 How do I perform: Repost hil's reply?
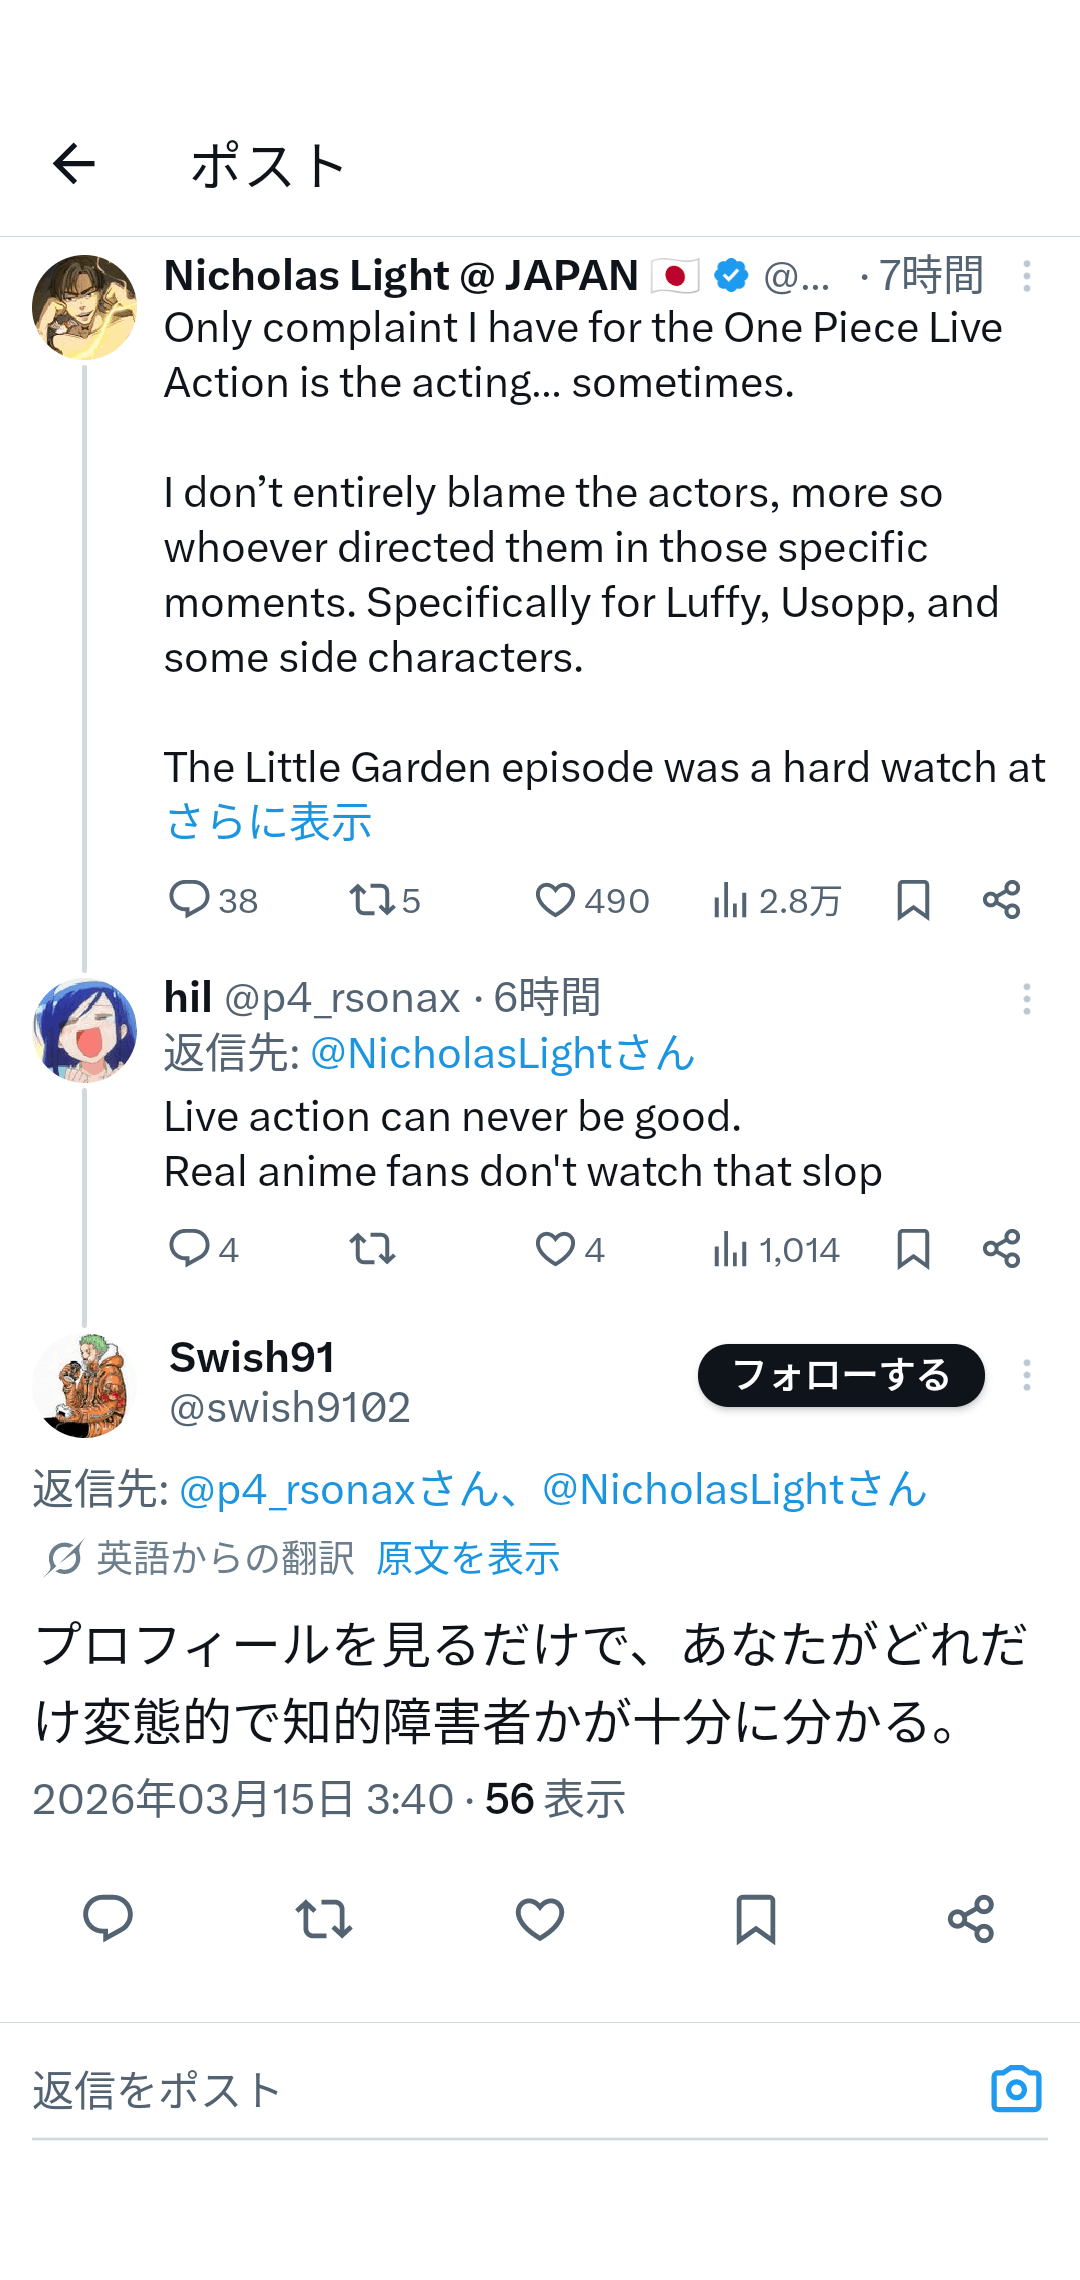coord(372,1249)
